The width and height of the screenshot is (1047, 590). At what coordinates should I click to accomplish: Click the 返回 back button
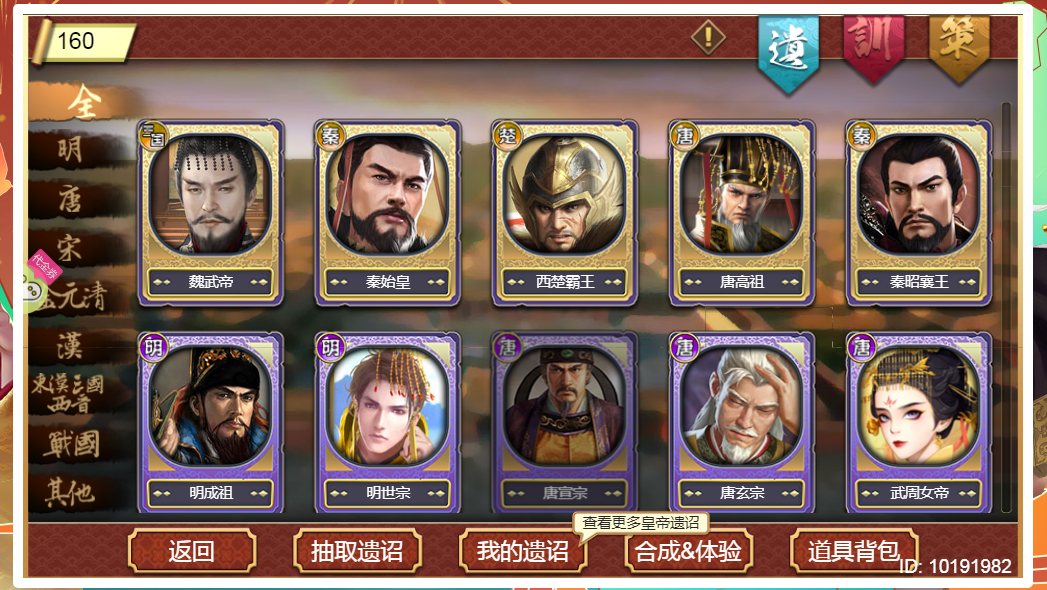[x=192, y=551]
